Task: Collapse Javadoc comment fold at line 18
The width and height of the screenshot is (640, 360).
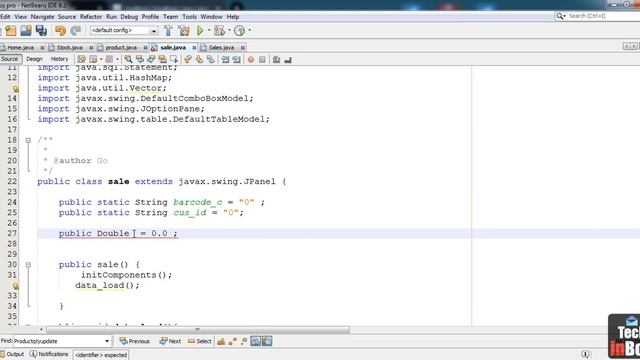Action: pos(28,140)
